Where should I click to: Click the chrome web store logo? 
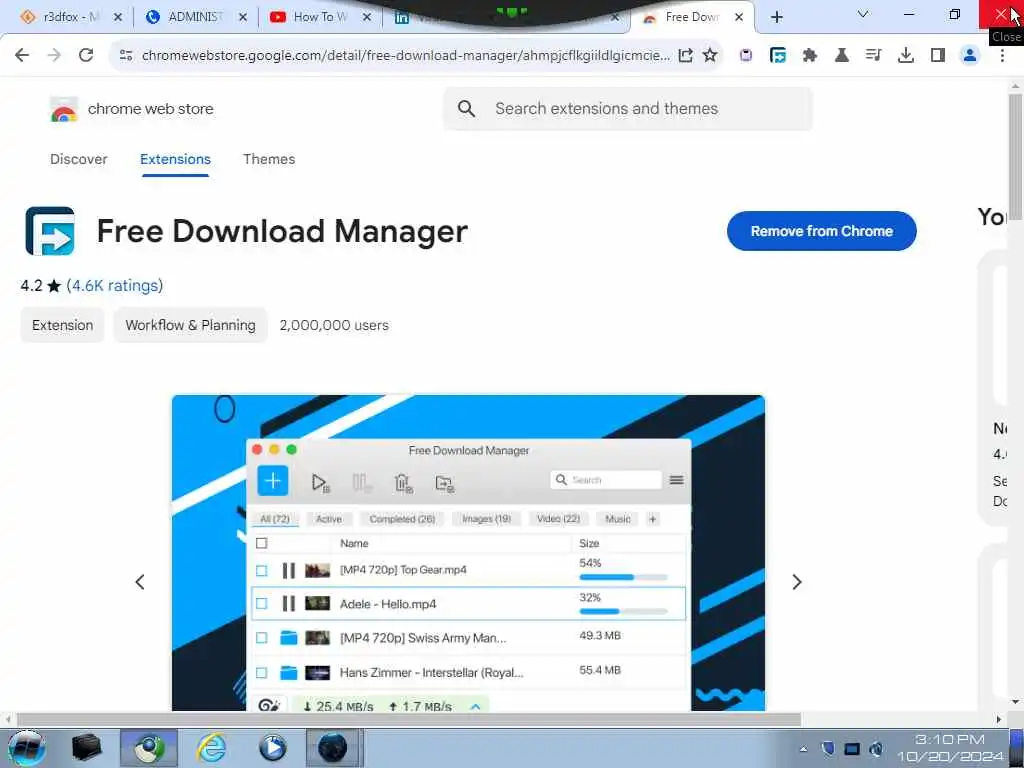click(132, 109)
